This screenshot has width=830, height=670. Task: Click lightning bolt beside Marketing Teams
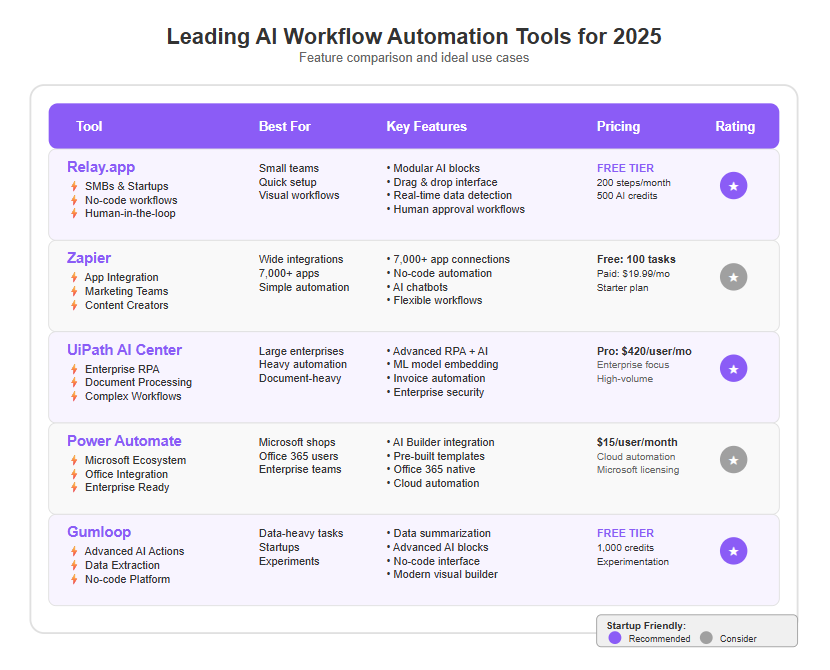point(74,291)
